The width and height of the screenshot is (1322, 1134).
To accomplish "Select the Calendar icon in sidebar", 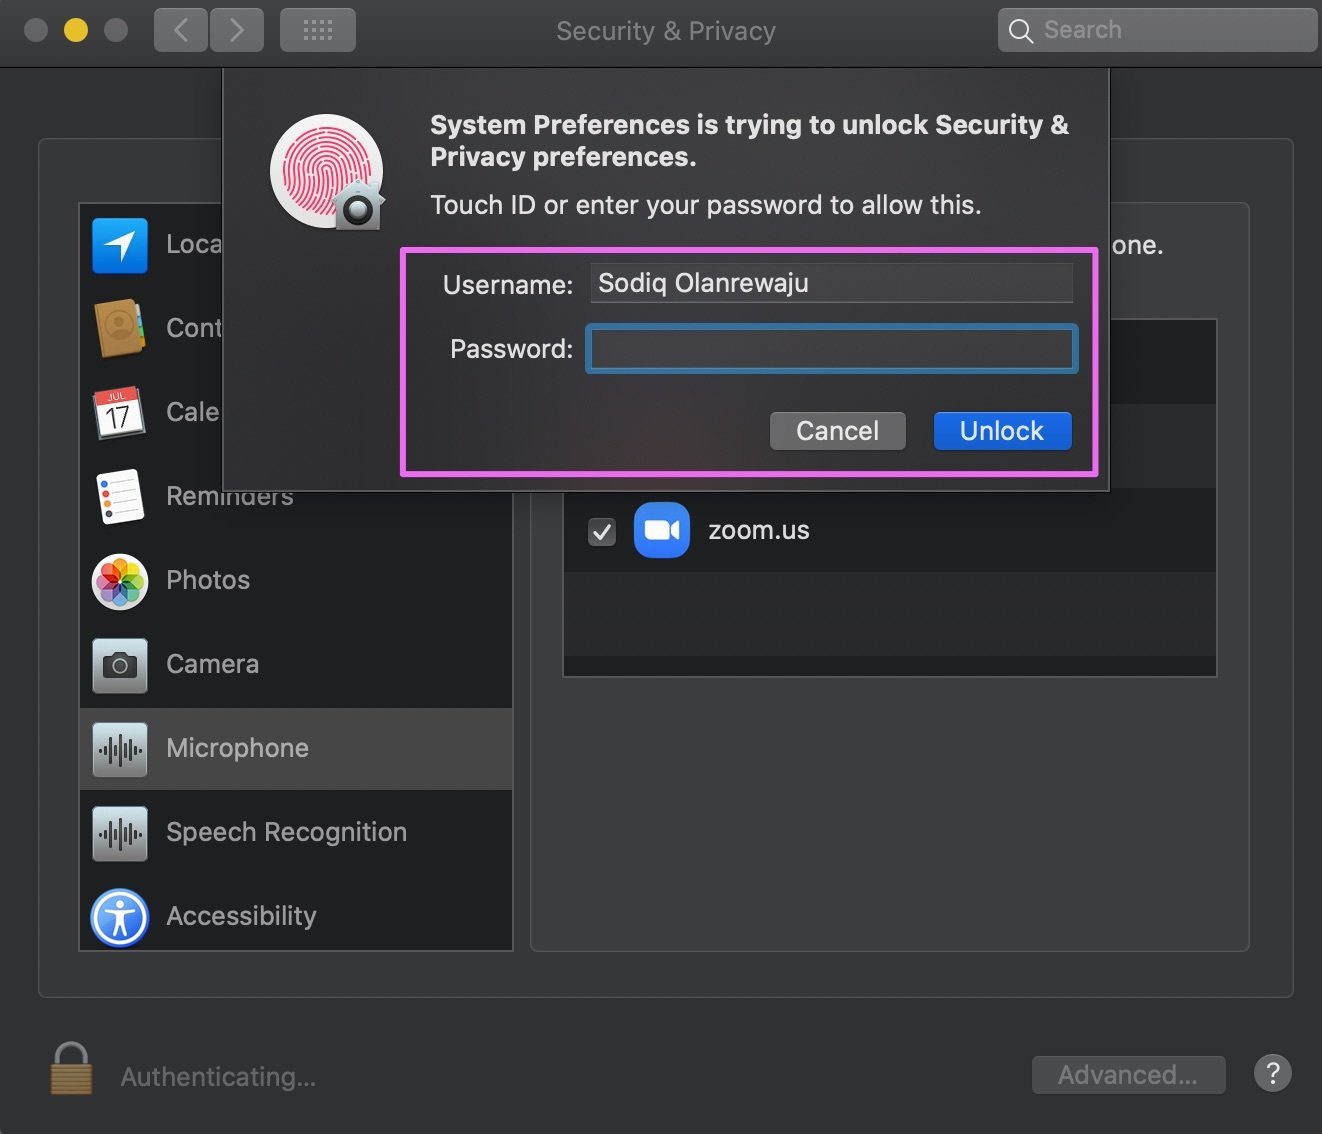I will pyautogui.click(x=120, y=412).
